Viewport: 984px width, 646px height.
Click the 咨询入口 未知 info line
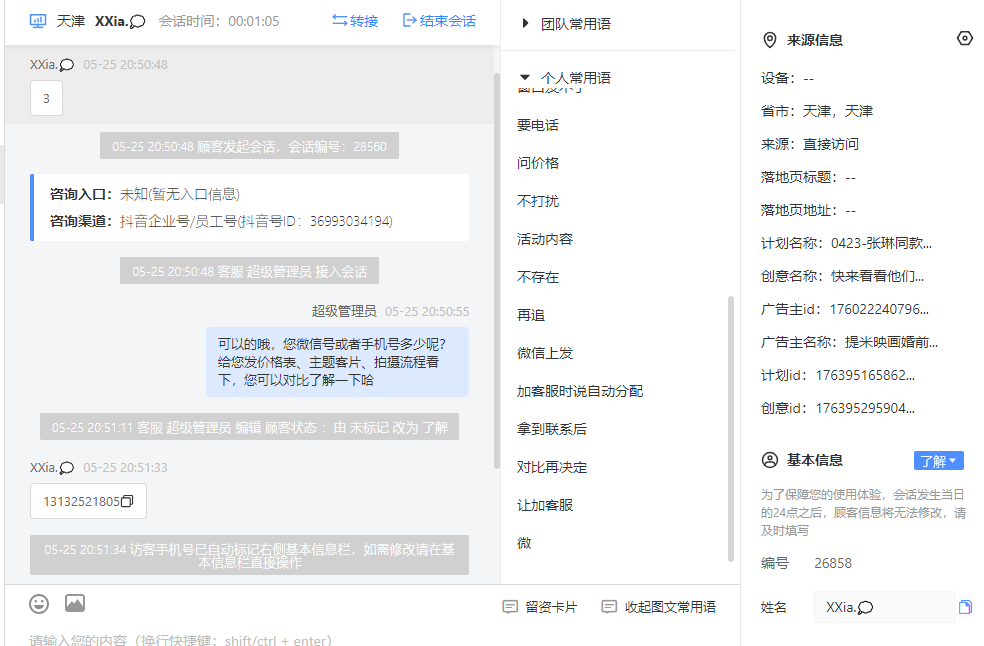click(x=145, y=195)
